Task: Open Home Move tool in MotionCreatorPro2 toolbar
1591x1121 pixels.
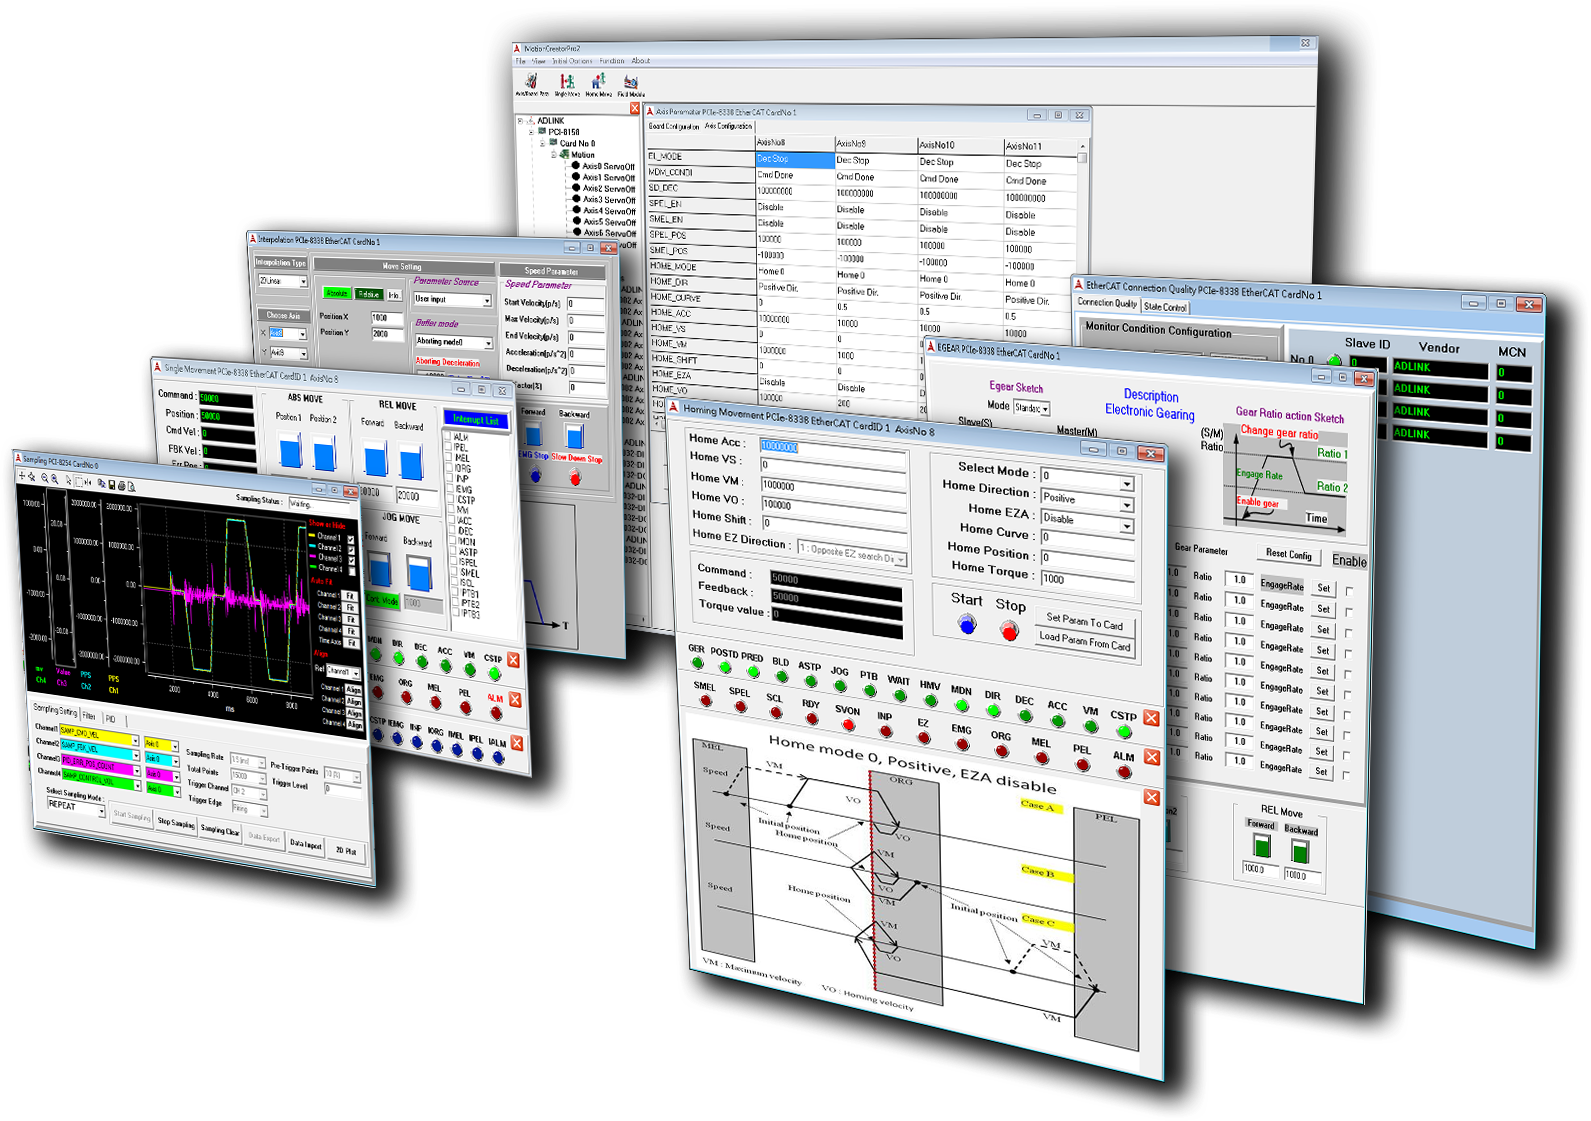Action: click(598, 85)
